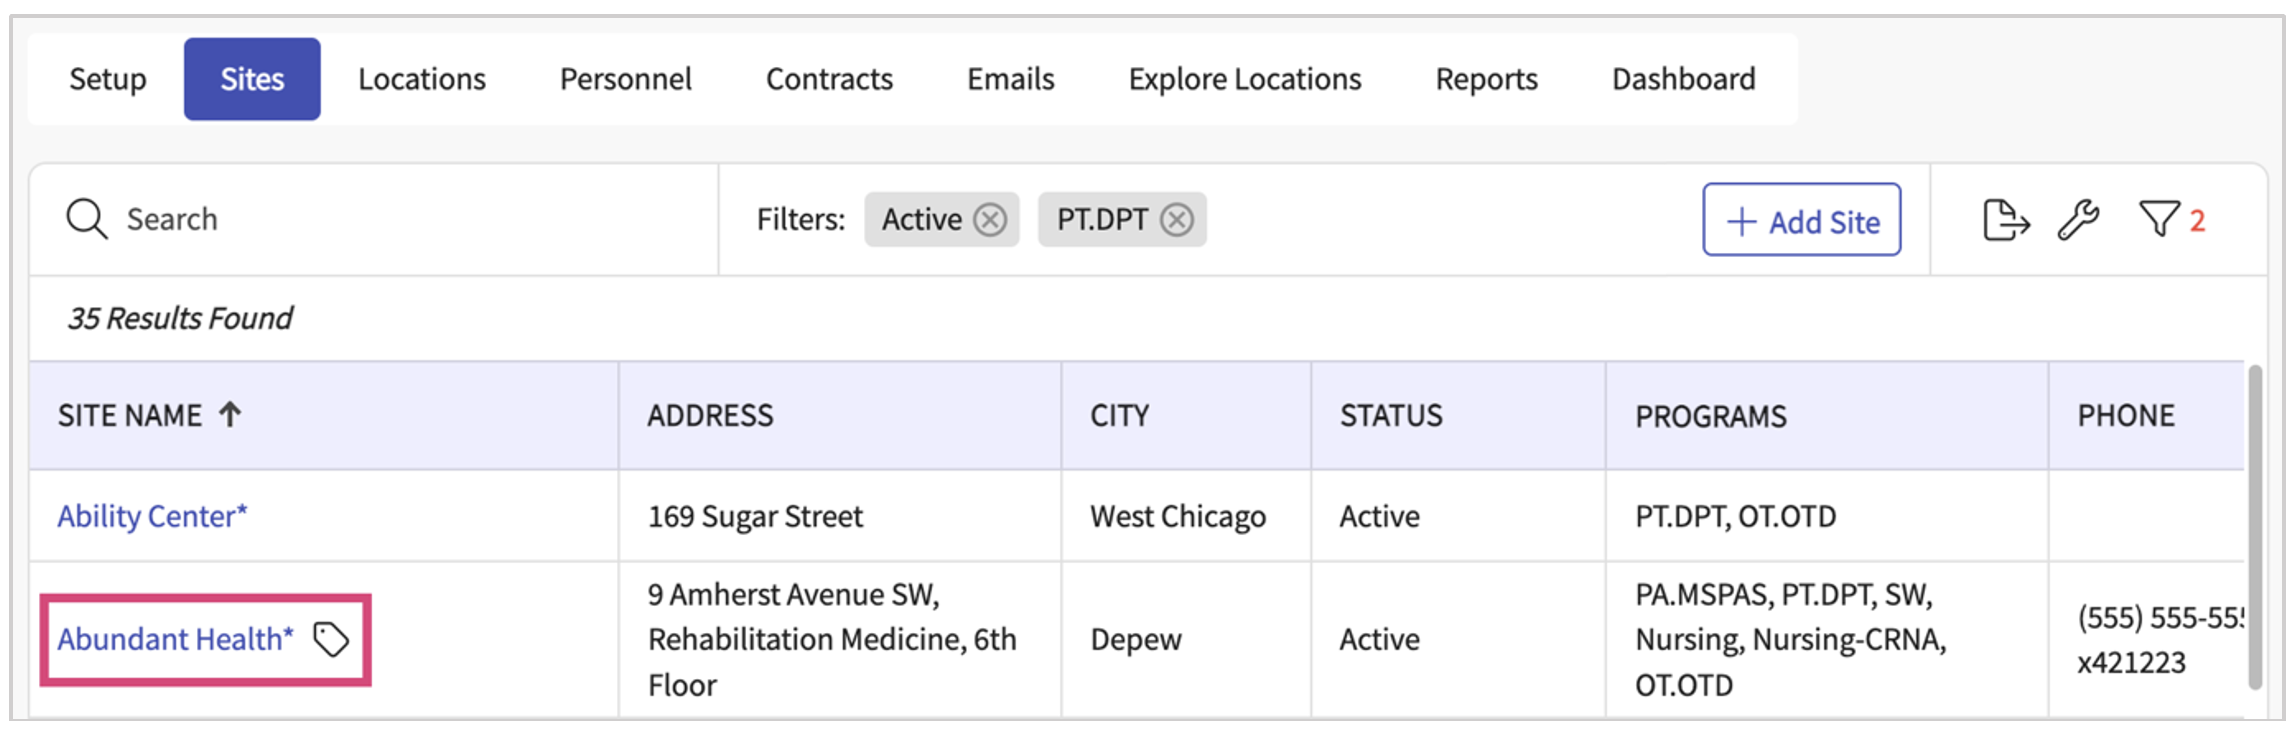Click the Add Site button
Image resolution: width=2296 pixels, height=732 pixels.
[1801, 220]
